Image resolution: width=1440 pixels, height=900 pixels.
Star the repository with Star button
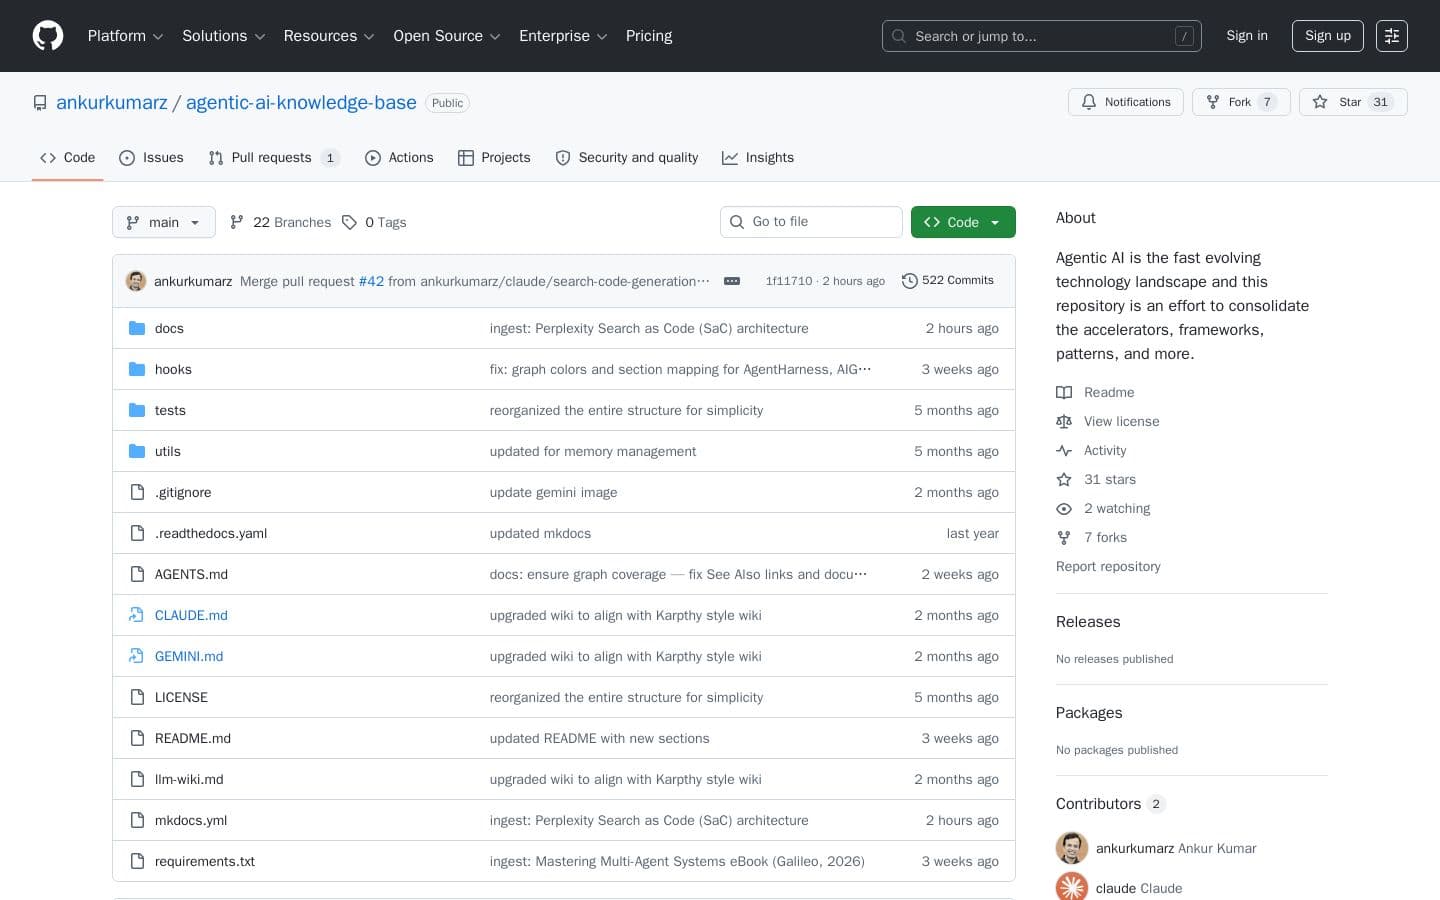point(1353,102)
